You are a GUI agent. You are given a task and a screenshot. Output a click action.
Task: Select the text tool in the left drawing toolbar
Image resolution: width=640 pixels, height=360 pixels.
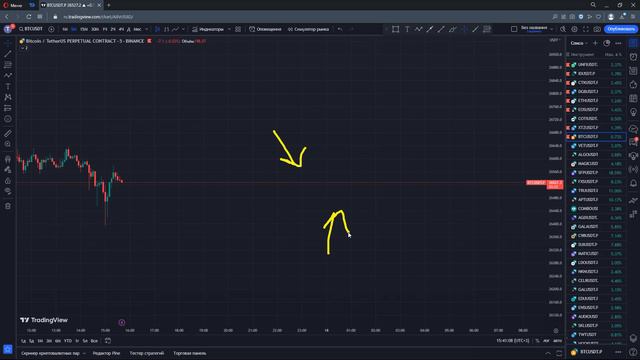[x=8, y=87]
